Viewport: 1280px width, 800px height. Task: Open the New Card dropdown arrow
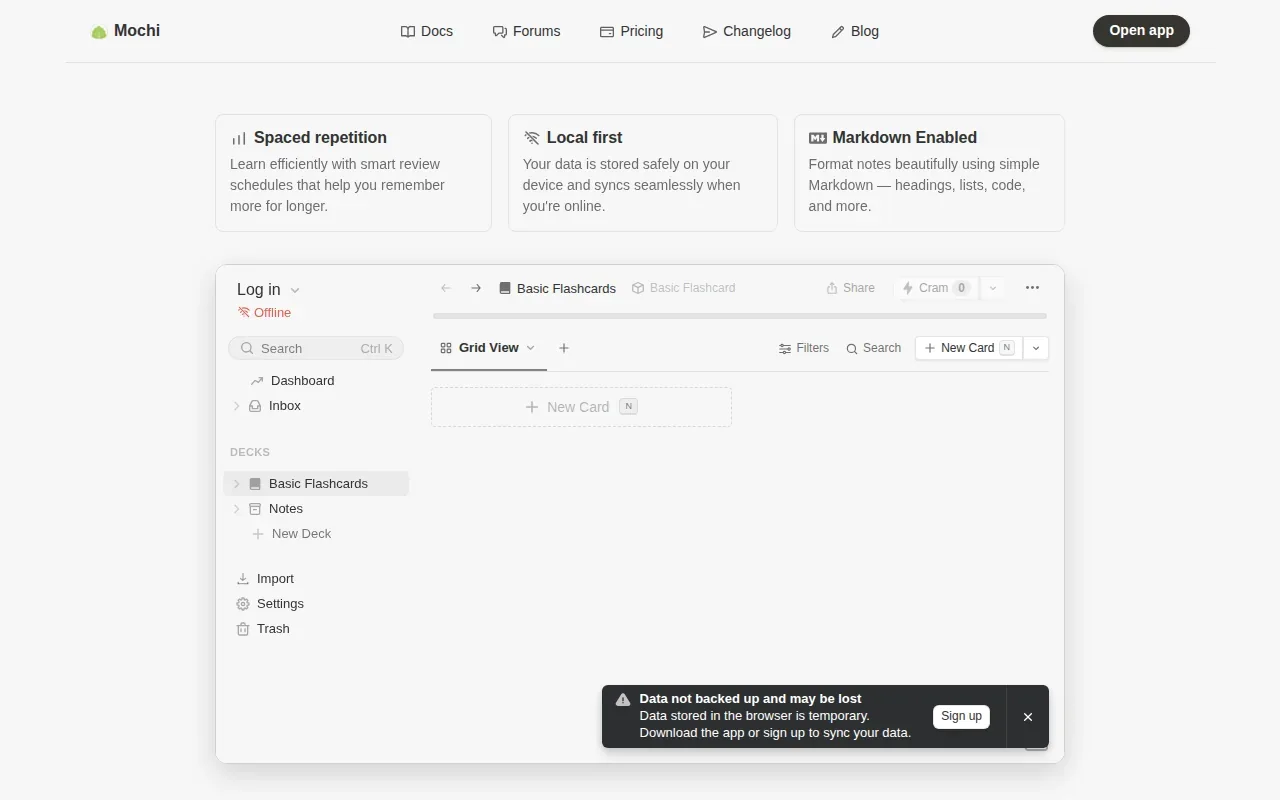1036,348
